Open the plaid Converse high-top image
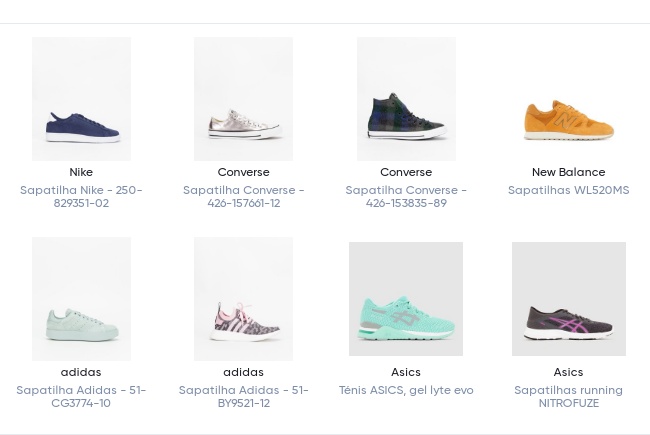 pos(406,99)
